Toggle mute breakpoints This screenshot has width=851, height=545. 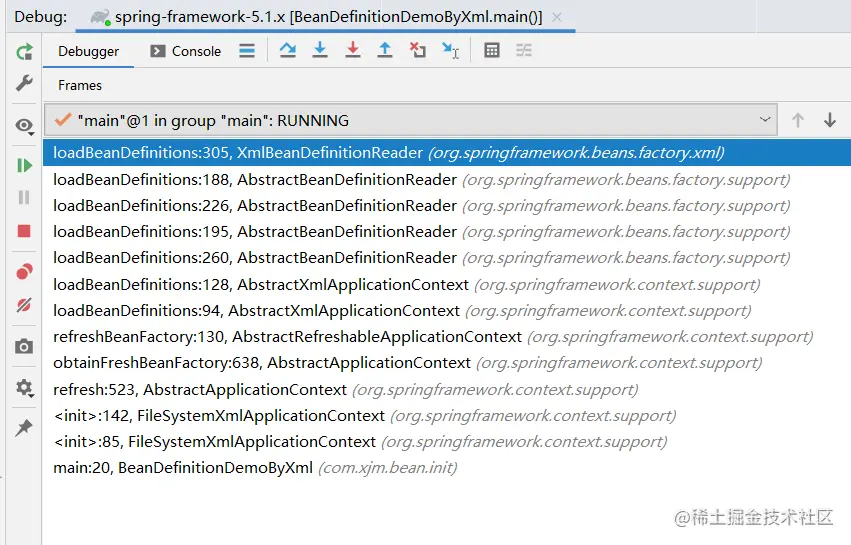[24, 306]
